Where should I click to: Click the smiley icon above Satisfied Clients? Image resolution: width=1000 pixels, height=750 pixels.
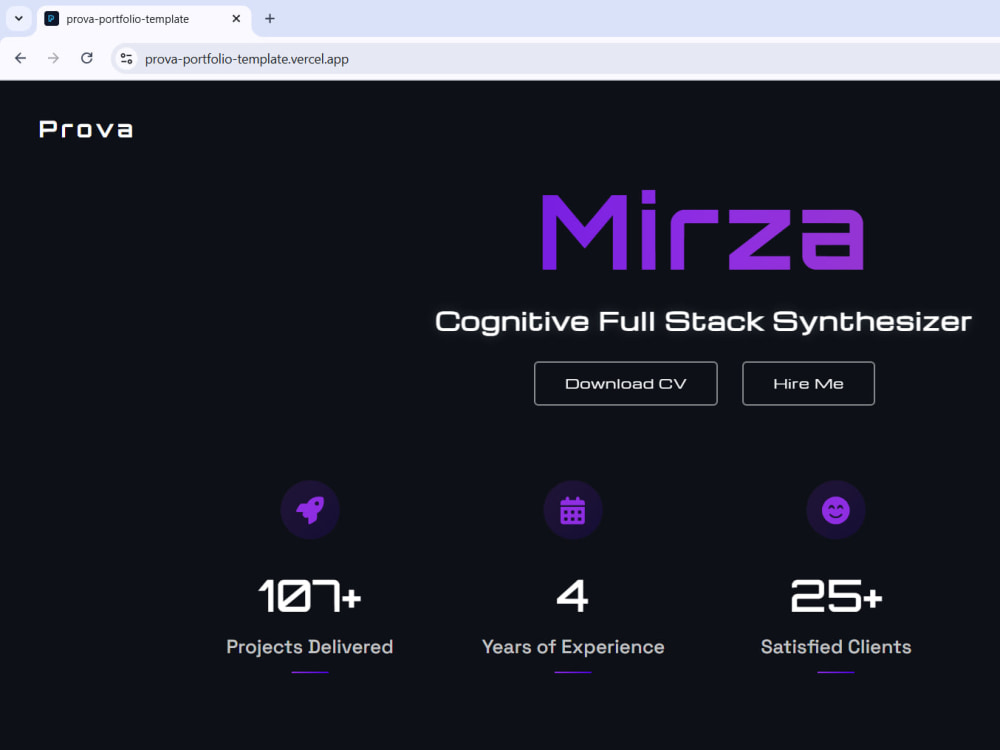click(835, 510)
